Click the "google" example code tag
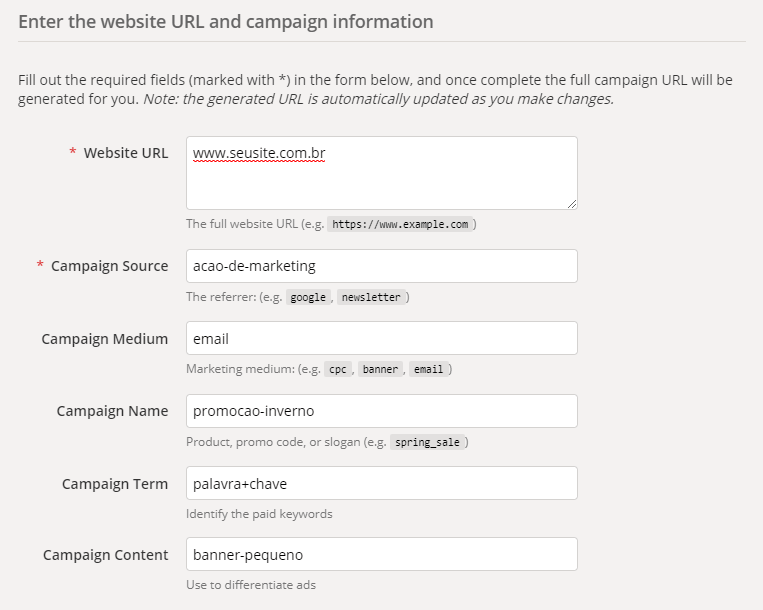The width and height of the screenshot is (763, 610). pos(308,298)
